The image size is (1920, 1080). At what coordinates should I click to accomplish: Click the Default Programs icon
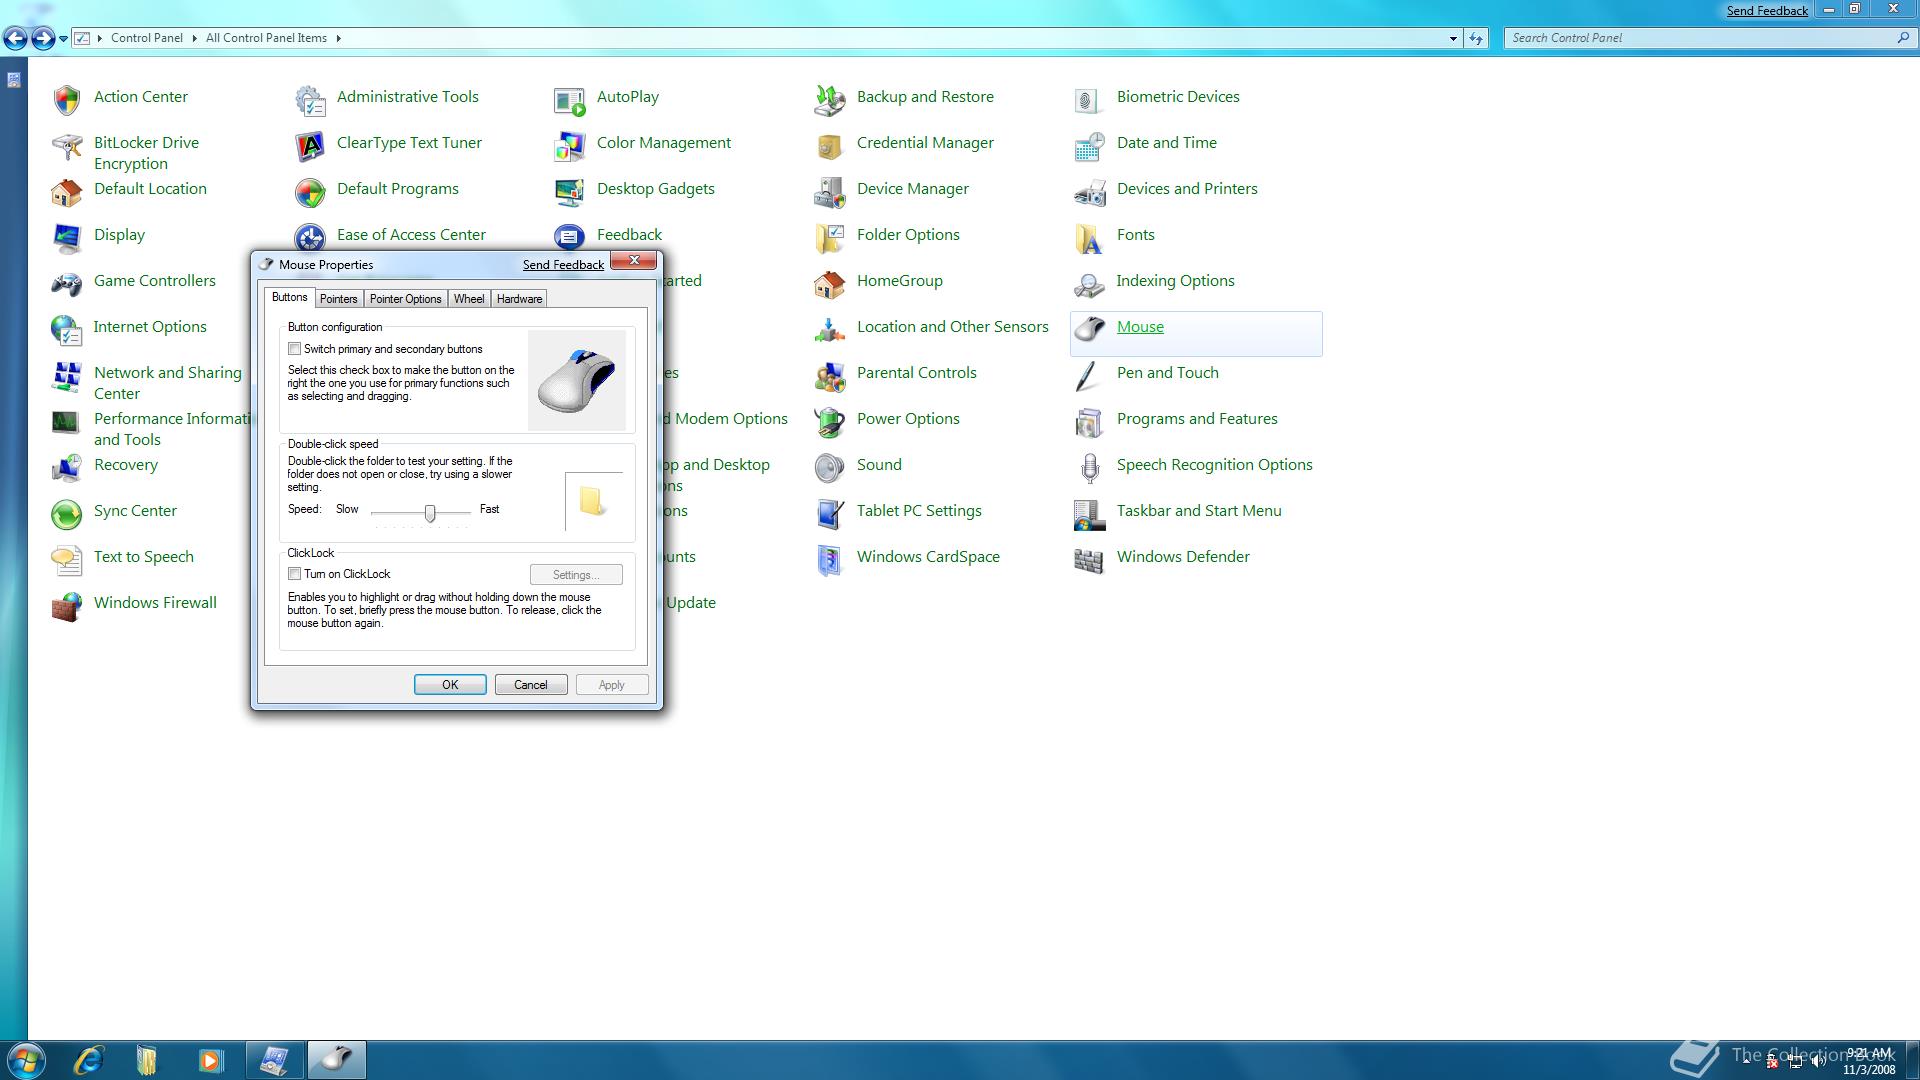click(x=310, y=192)
